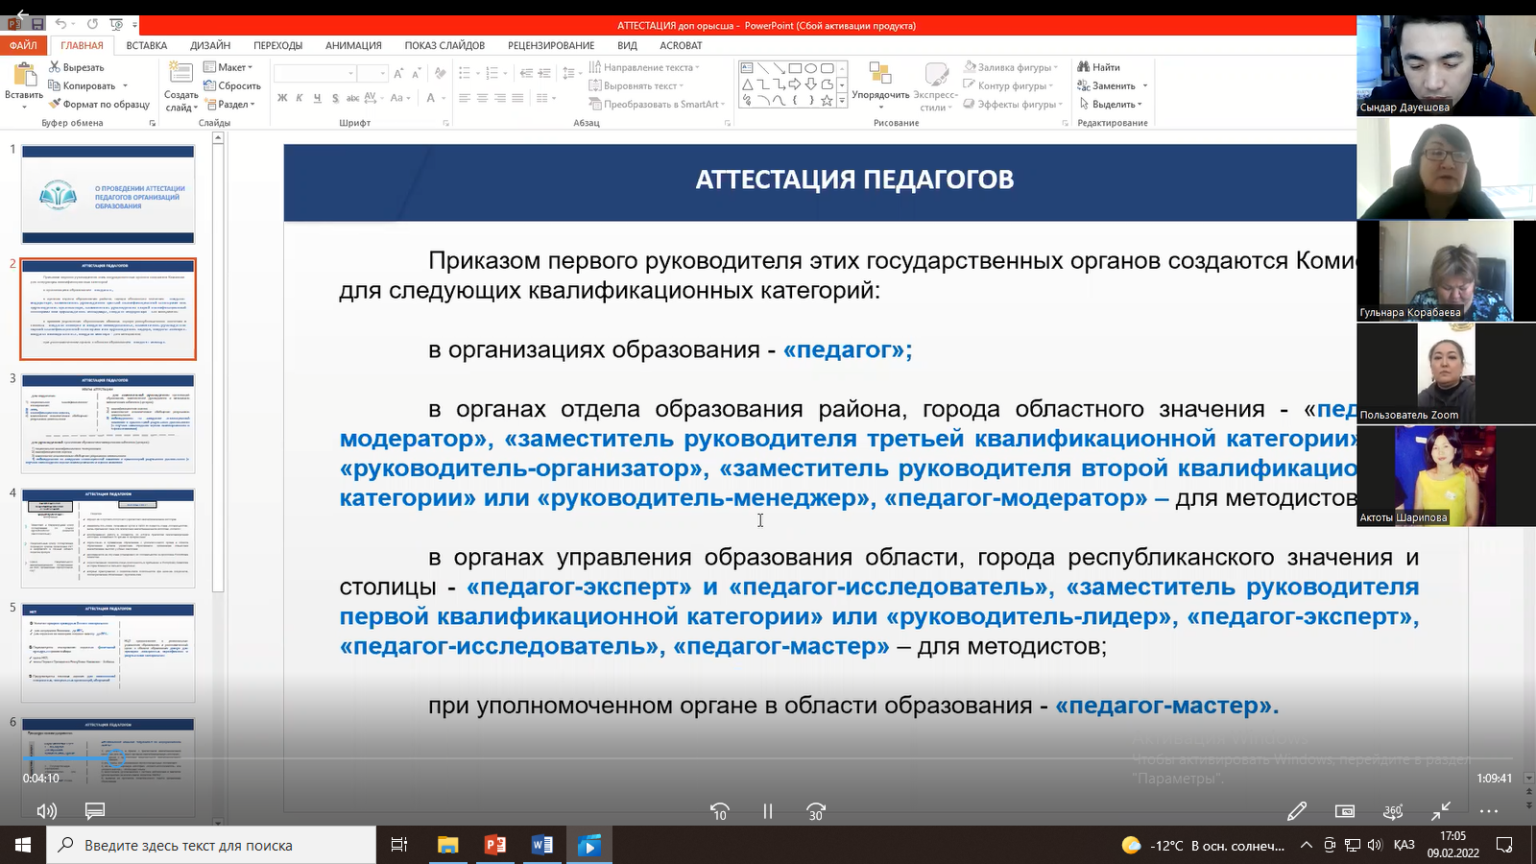Click the Вставить paste icon
The height and width of the screenshot is (864, 1536).
click(23, 81)
